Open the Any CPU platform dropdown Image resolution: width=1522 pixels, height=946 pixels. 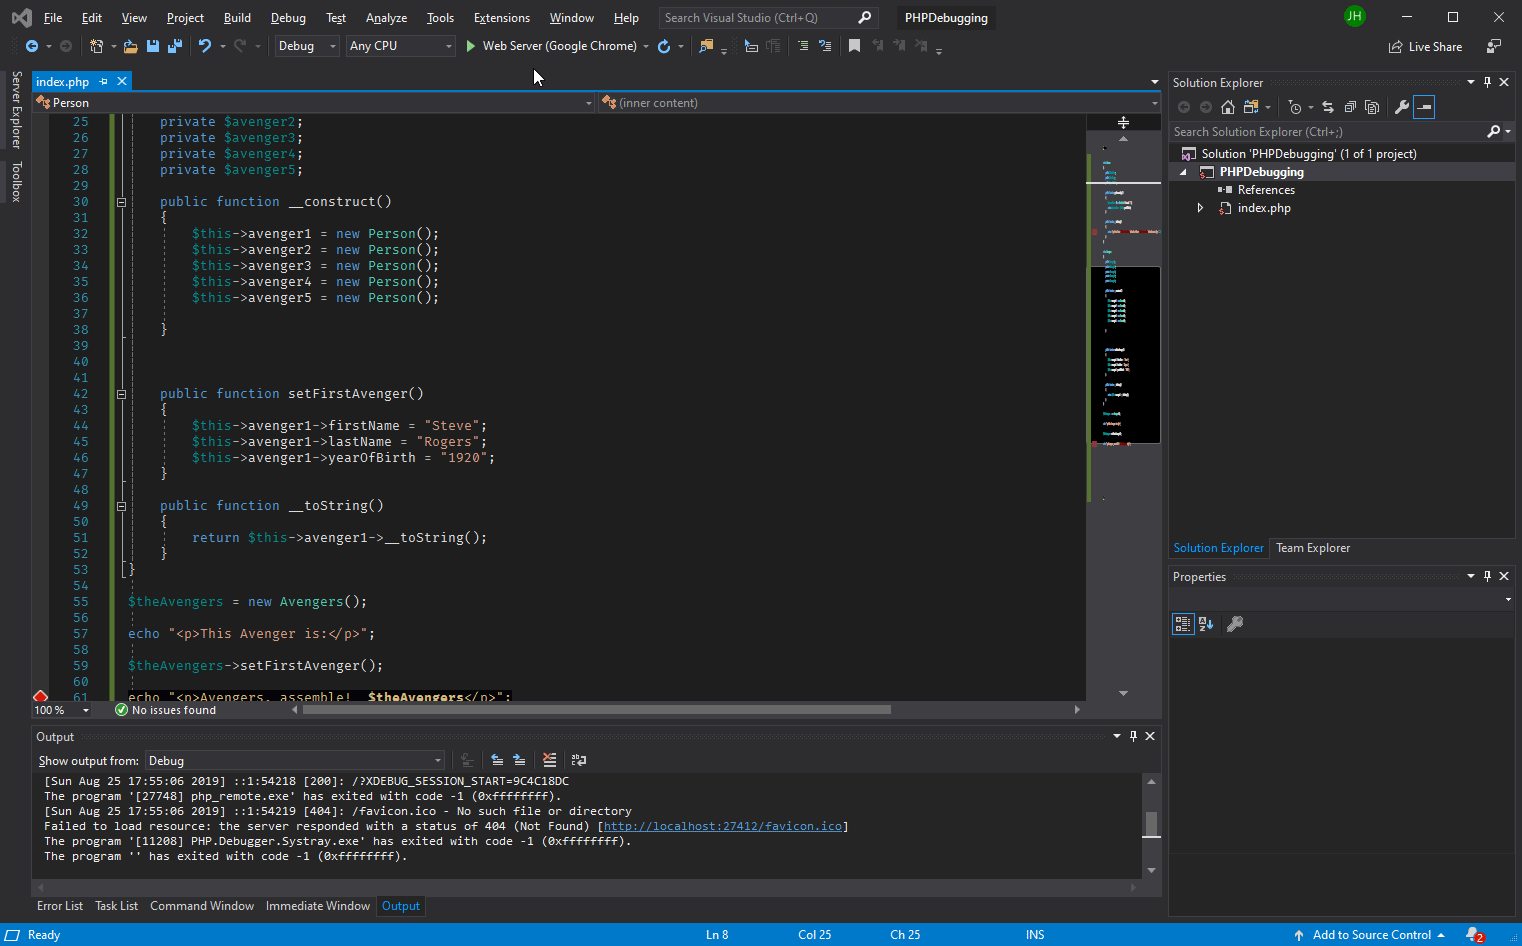coord(401,46)
